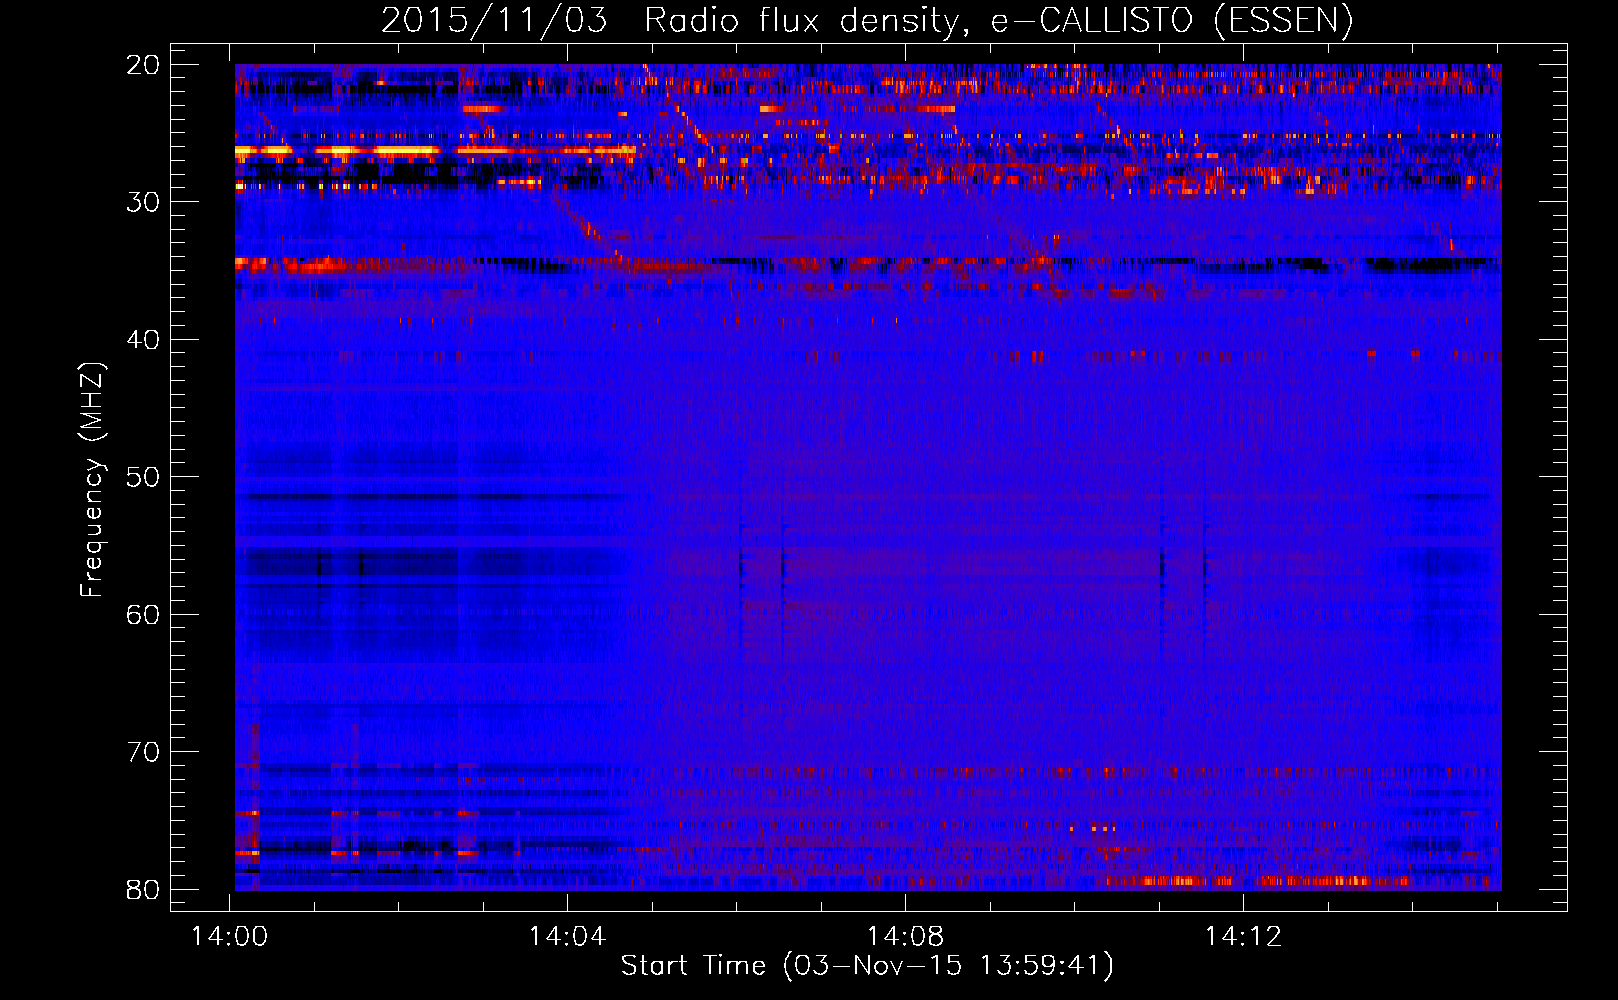The width and height of the screenshot is (1618, 1000).
Task: Click the '70' frequency tick label
Action: 144,752
